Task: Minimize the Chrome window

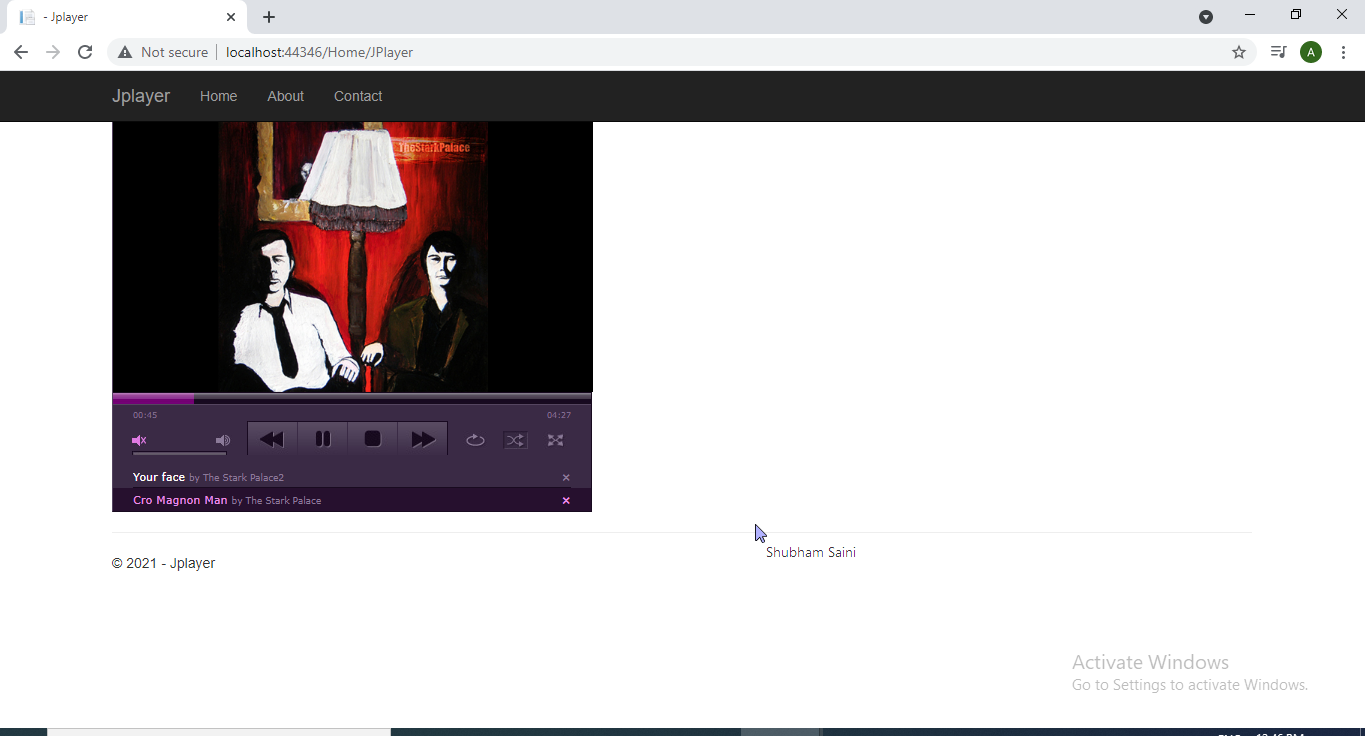Action: point(1250,15)
